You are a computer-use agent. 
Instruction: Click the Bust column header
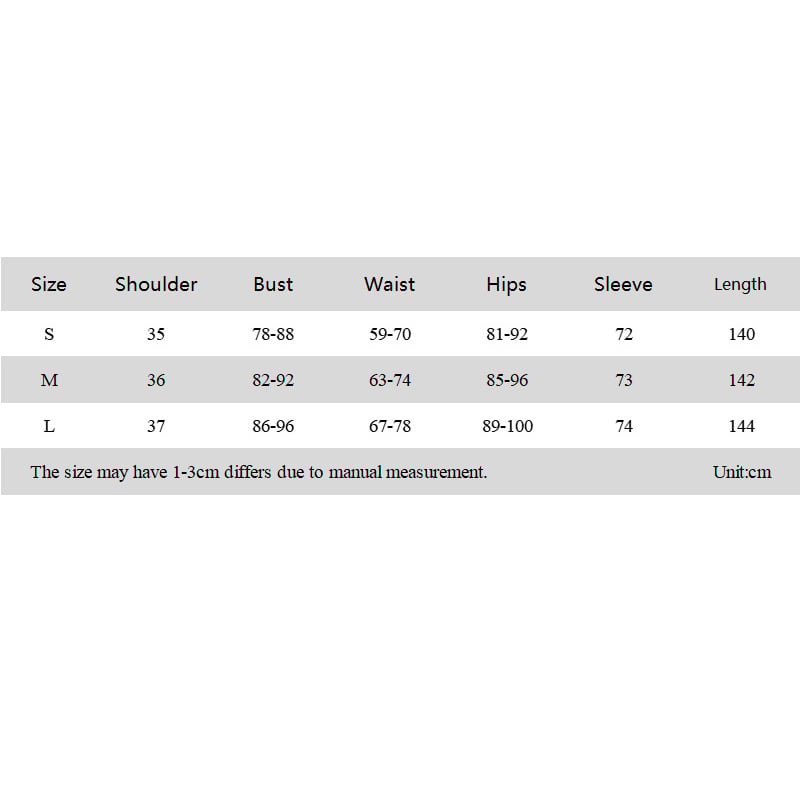click(273, 284)
